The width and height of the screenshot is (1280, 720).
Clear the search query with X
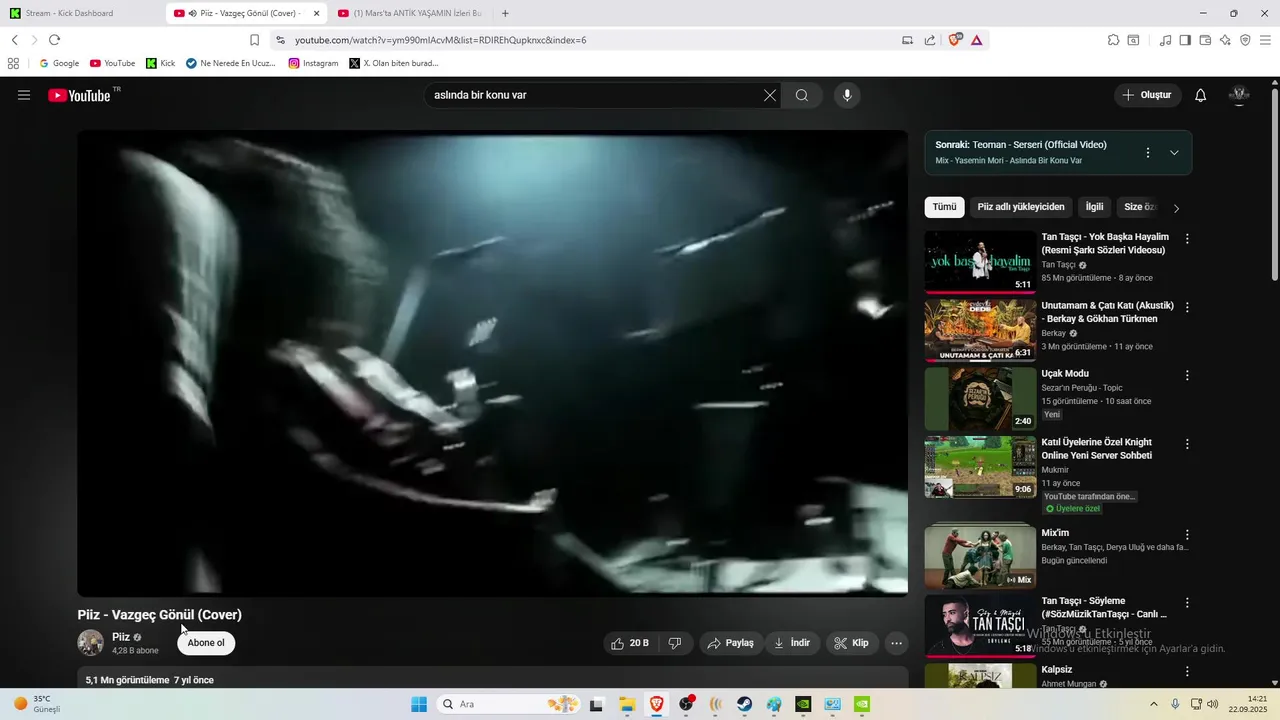coord(770,95)
